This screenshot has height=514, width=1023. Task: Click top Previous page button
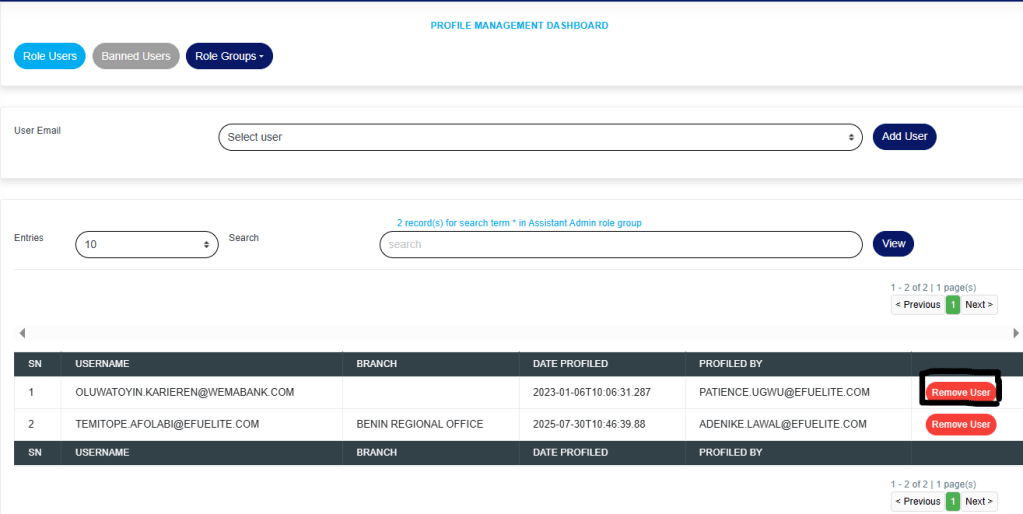[917, 304]
